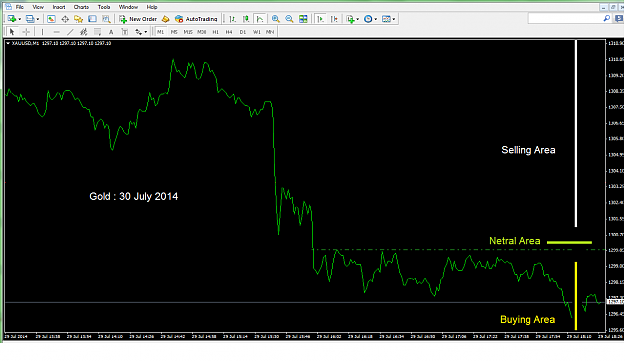This screenshot has width=625, height=361.
Task: Select the 'Buying Area' yellow text label
Action: (527, 320)
